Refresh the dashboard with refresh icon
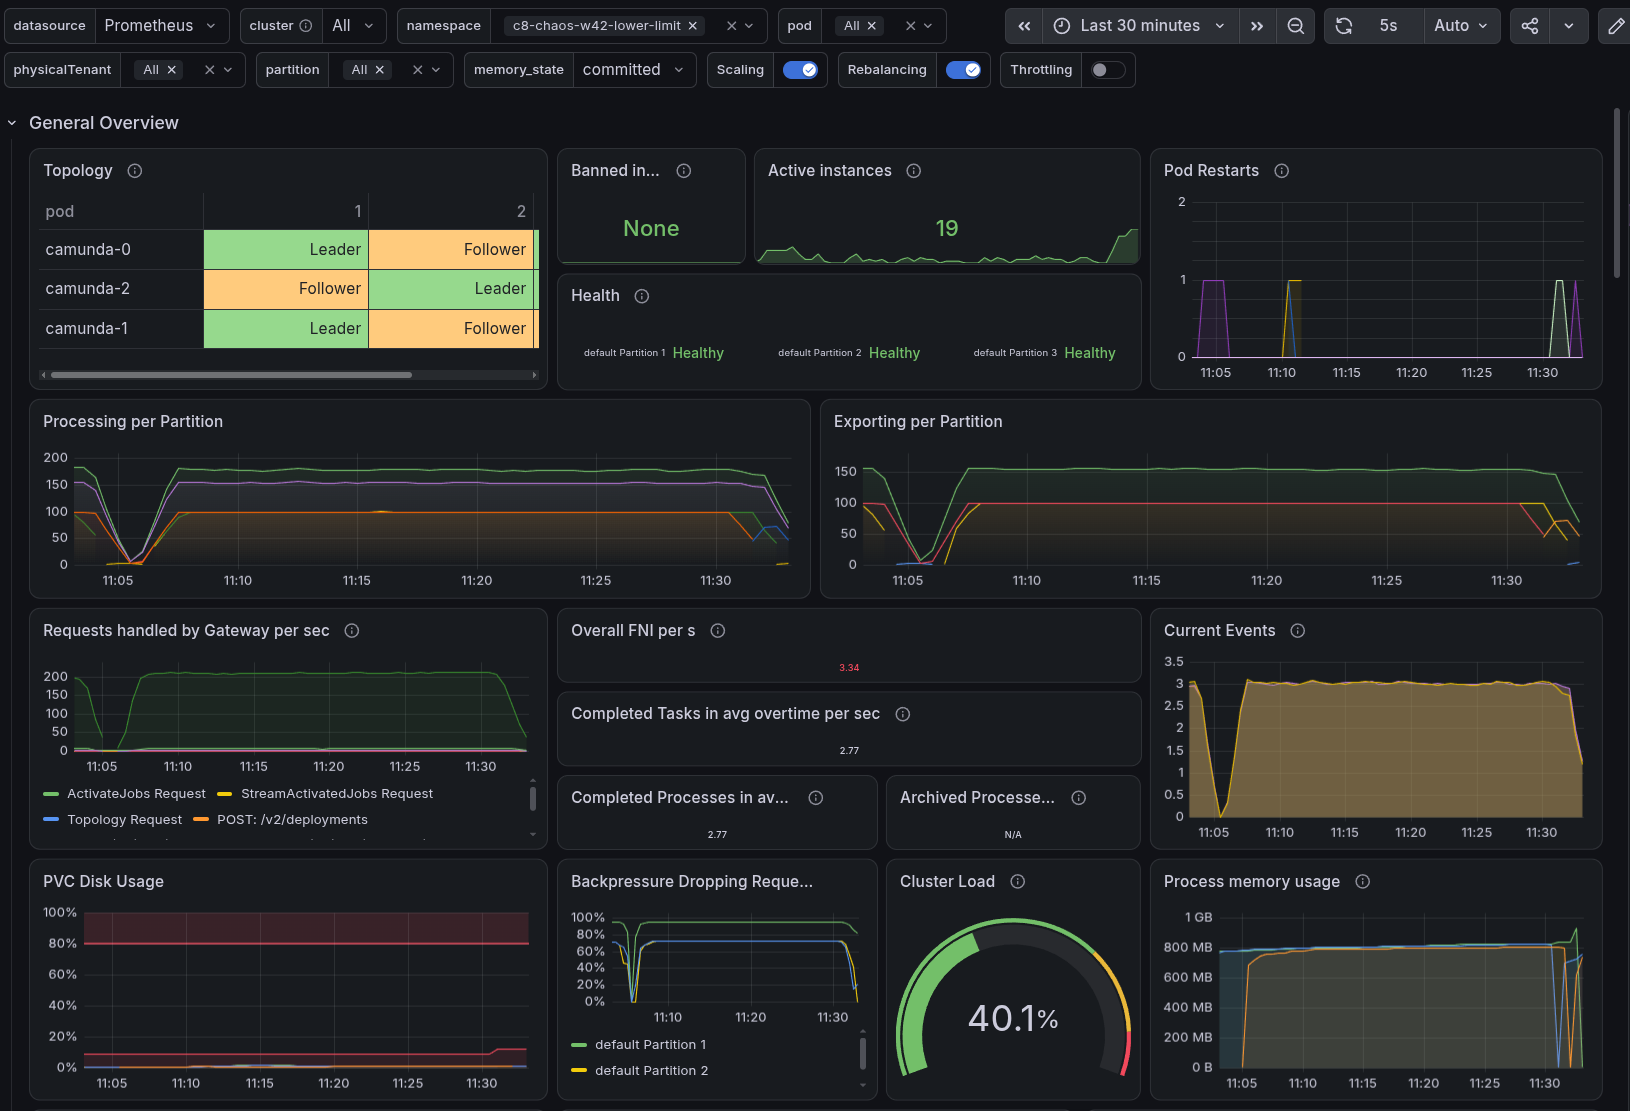This screenshot has height=1111, width=1630. pos(1344,26)
